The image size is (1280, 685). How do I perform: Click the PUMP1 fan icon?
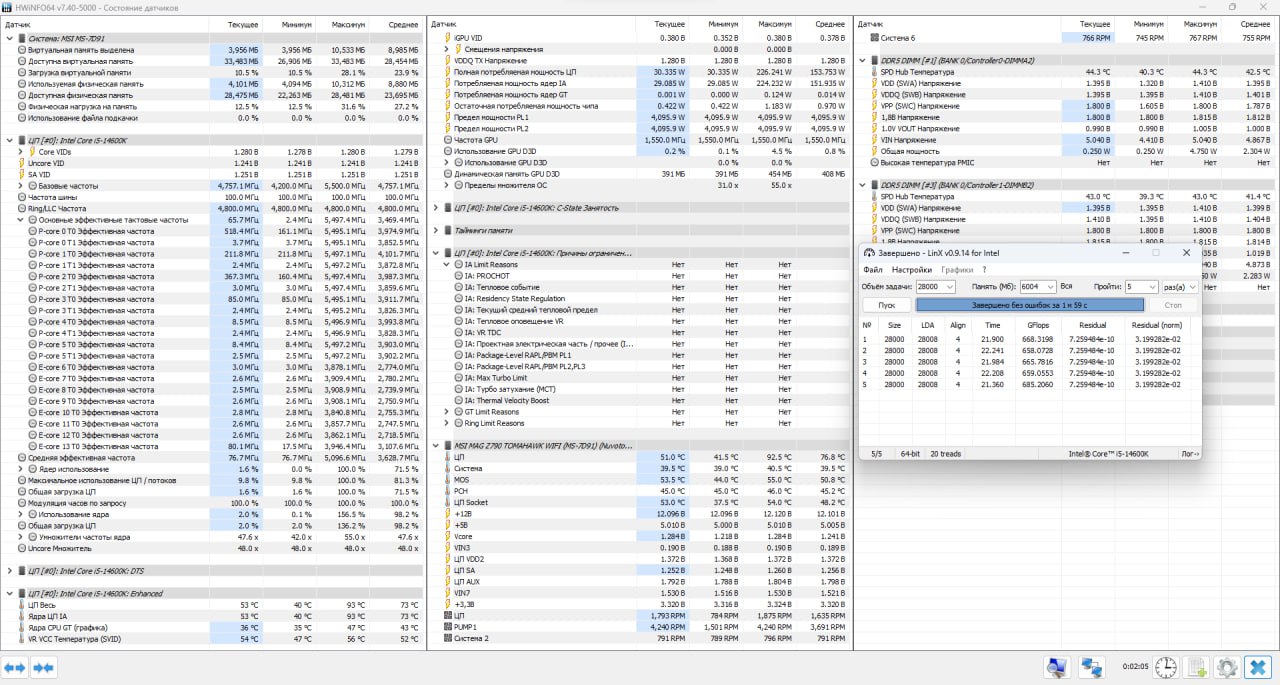(446, 627)
